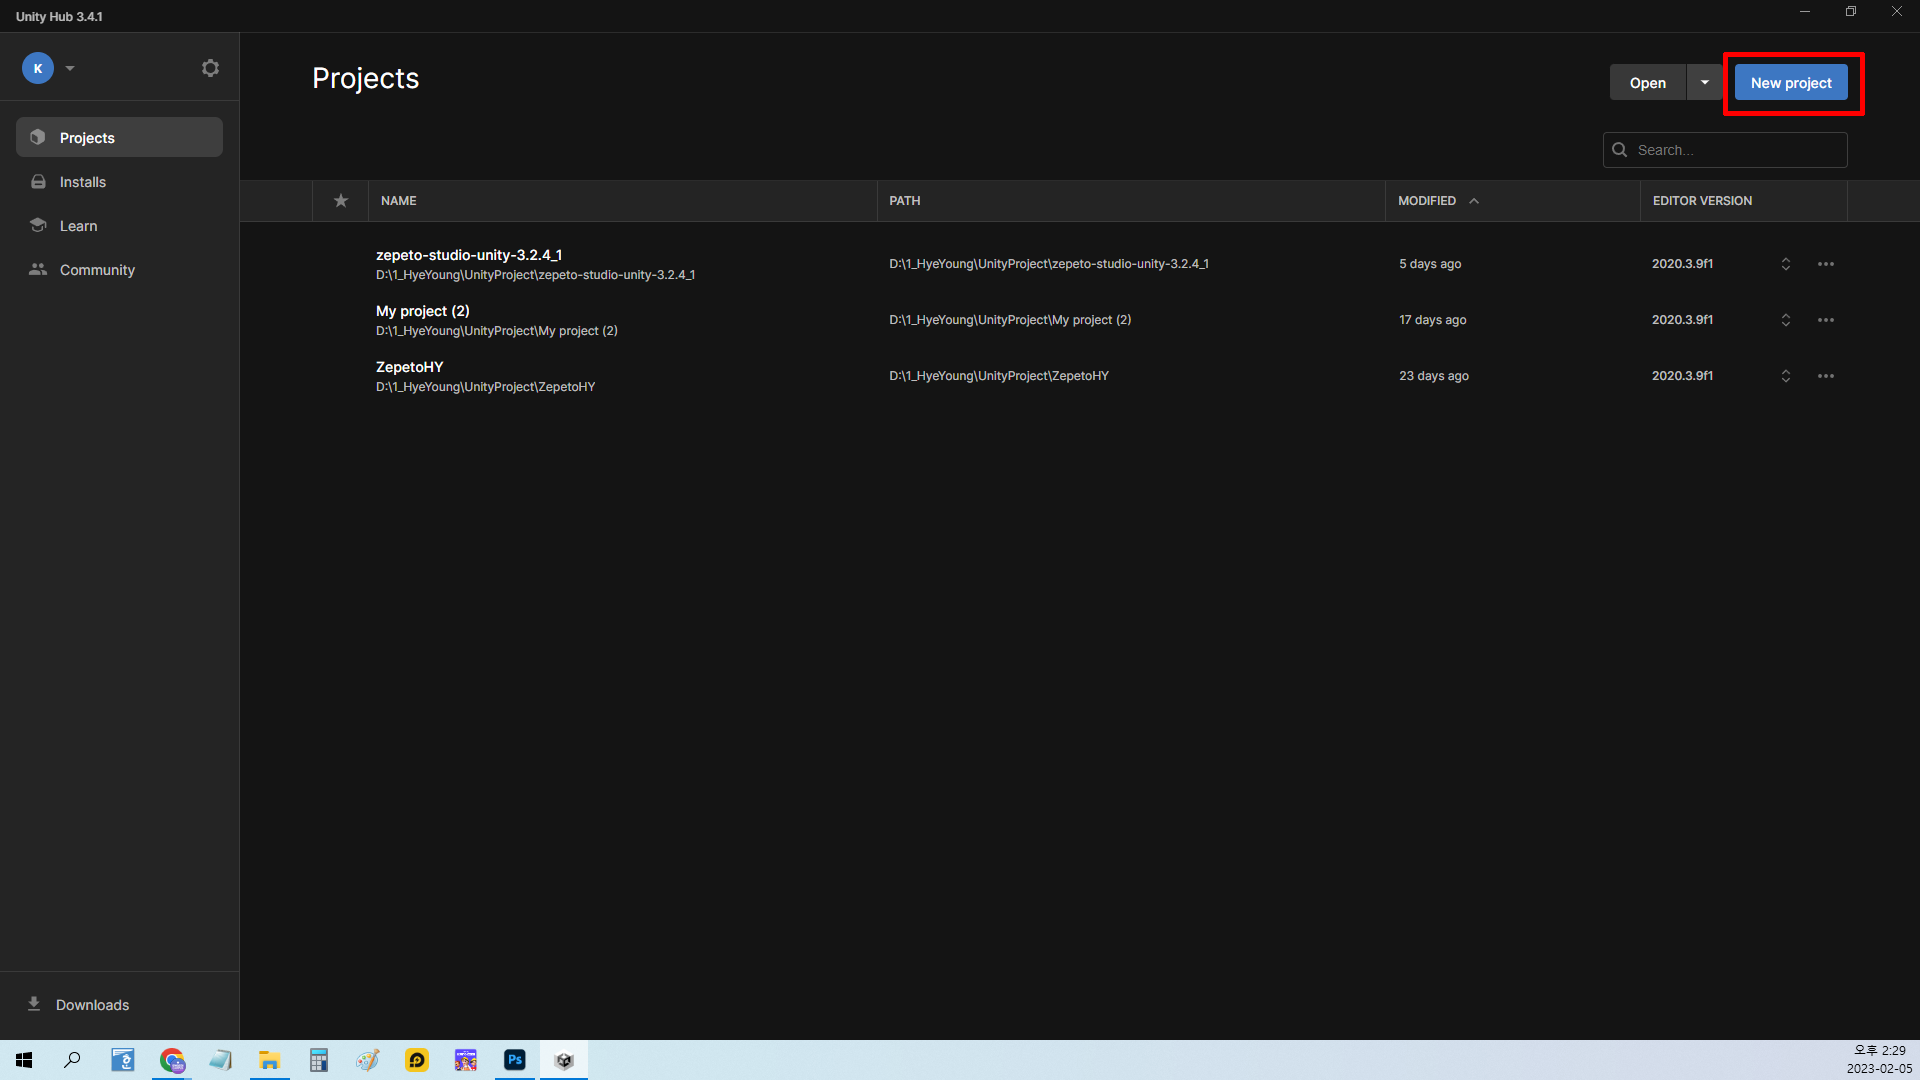The width and height of the screenshot is (1920, 1080).
Task: Click the K account avatar icon
Action: tap(38, 68)
